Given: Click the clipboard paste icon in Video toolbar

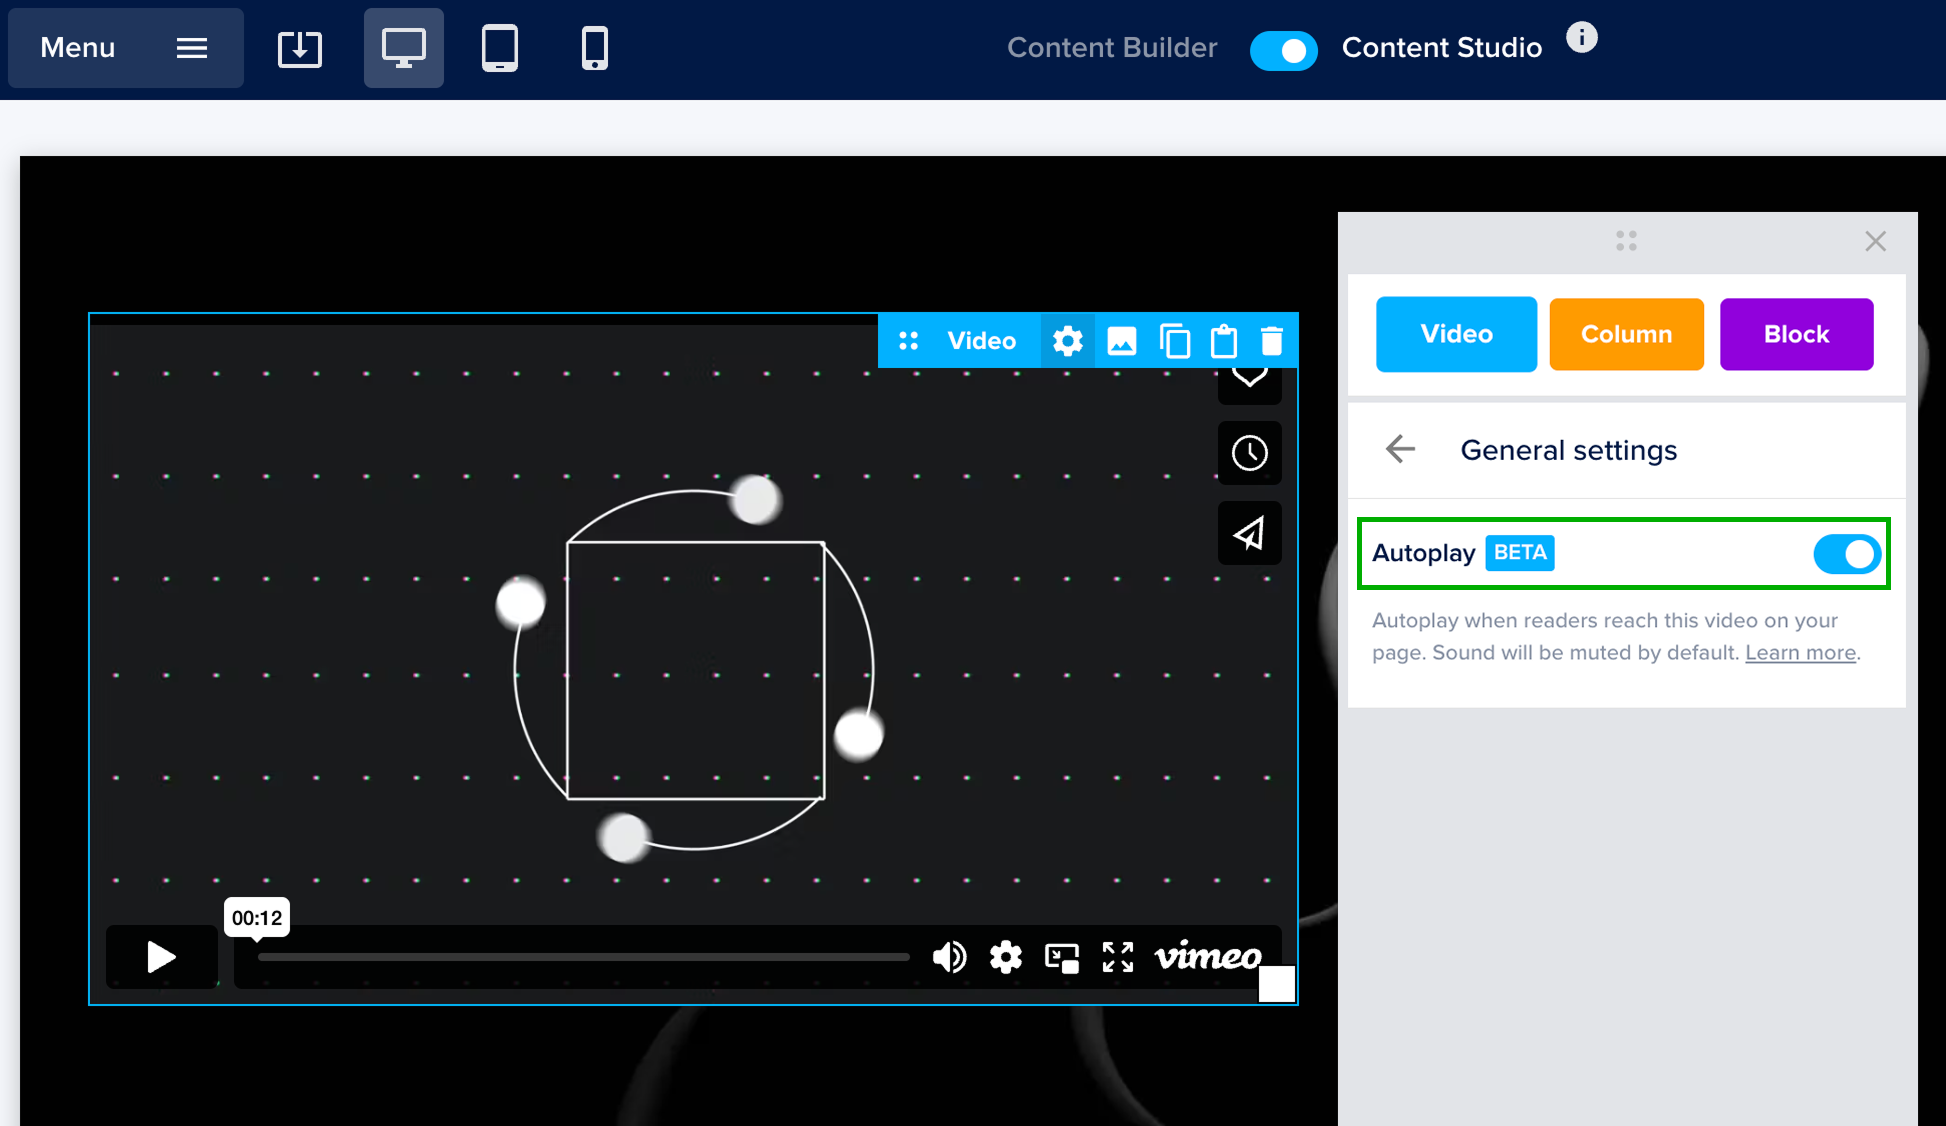Looking at the screenshot, I should pos(1224,341).
